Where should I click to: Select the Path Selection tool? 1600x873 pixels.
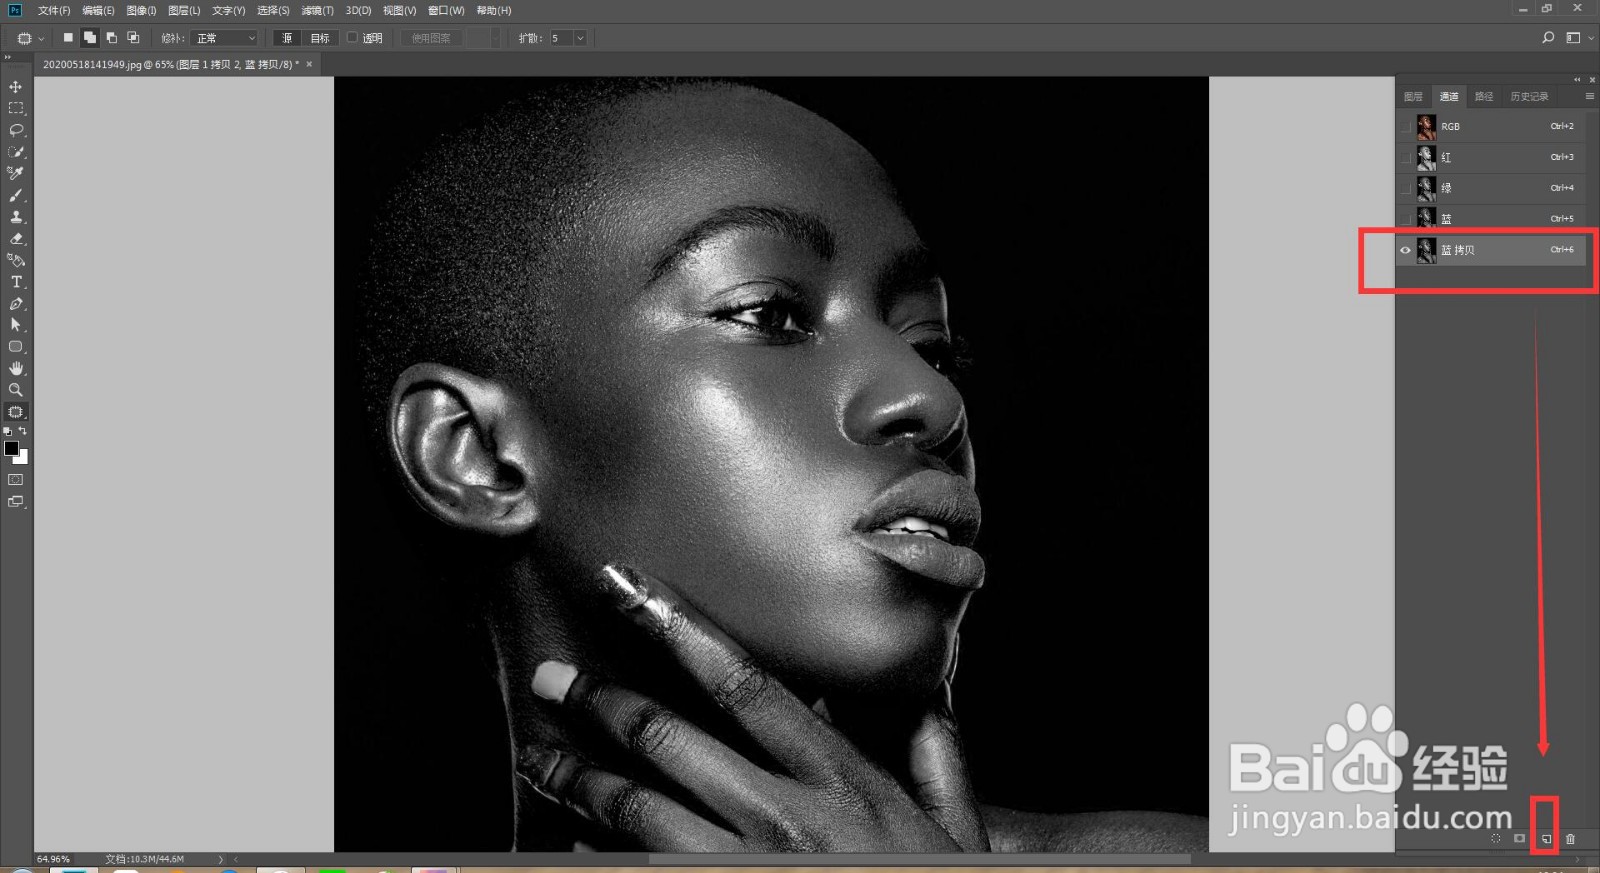click(16, 325)
